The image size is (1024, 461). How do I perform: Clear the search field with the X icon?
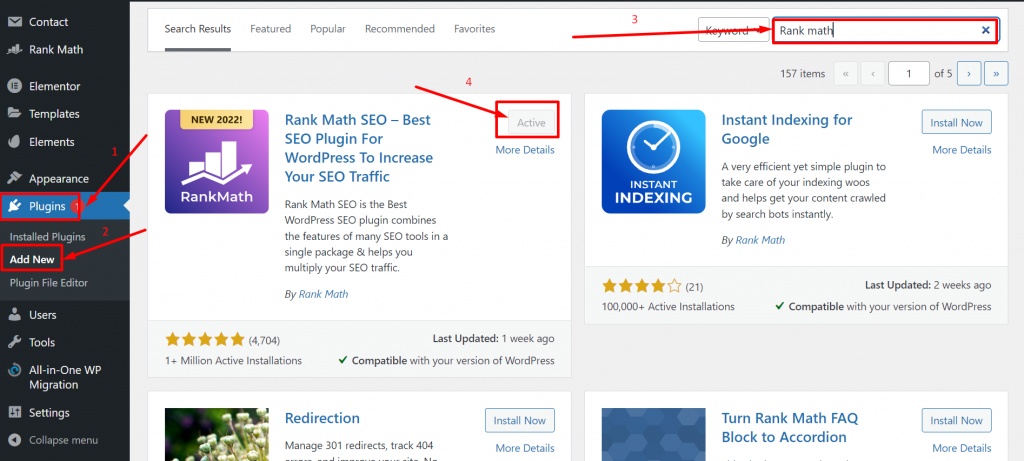[x=985, y=30]
